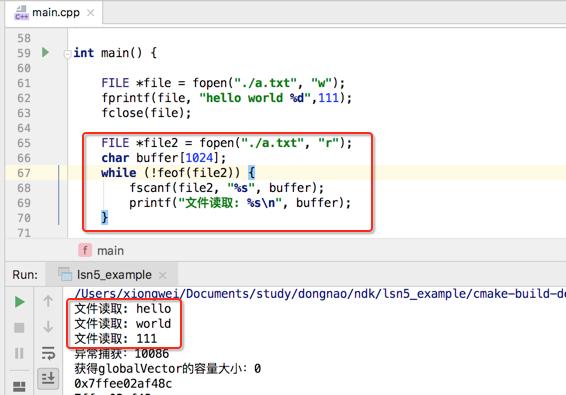Click the printf '文件读取' code line
Image resolution: width=566 pixels, height=395 pixels.
coord(240,203)
